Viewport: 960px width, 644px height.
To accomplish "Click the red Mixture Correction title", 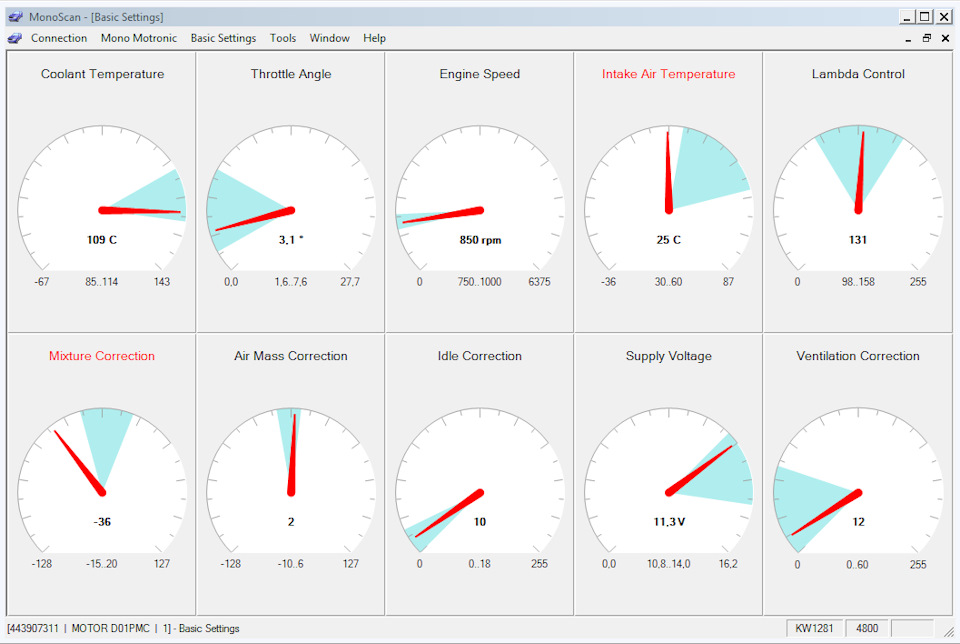I will pos(102,356).
